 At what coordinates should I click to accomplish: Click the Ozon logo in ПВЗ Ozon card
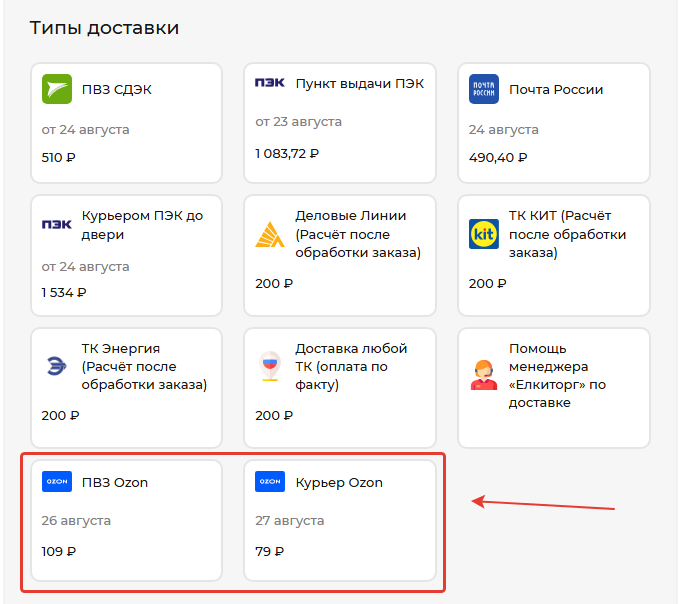coord(57,481)
